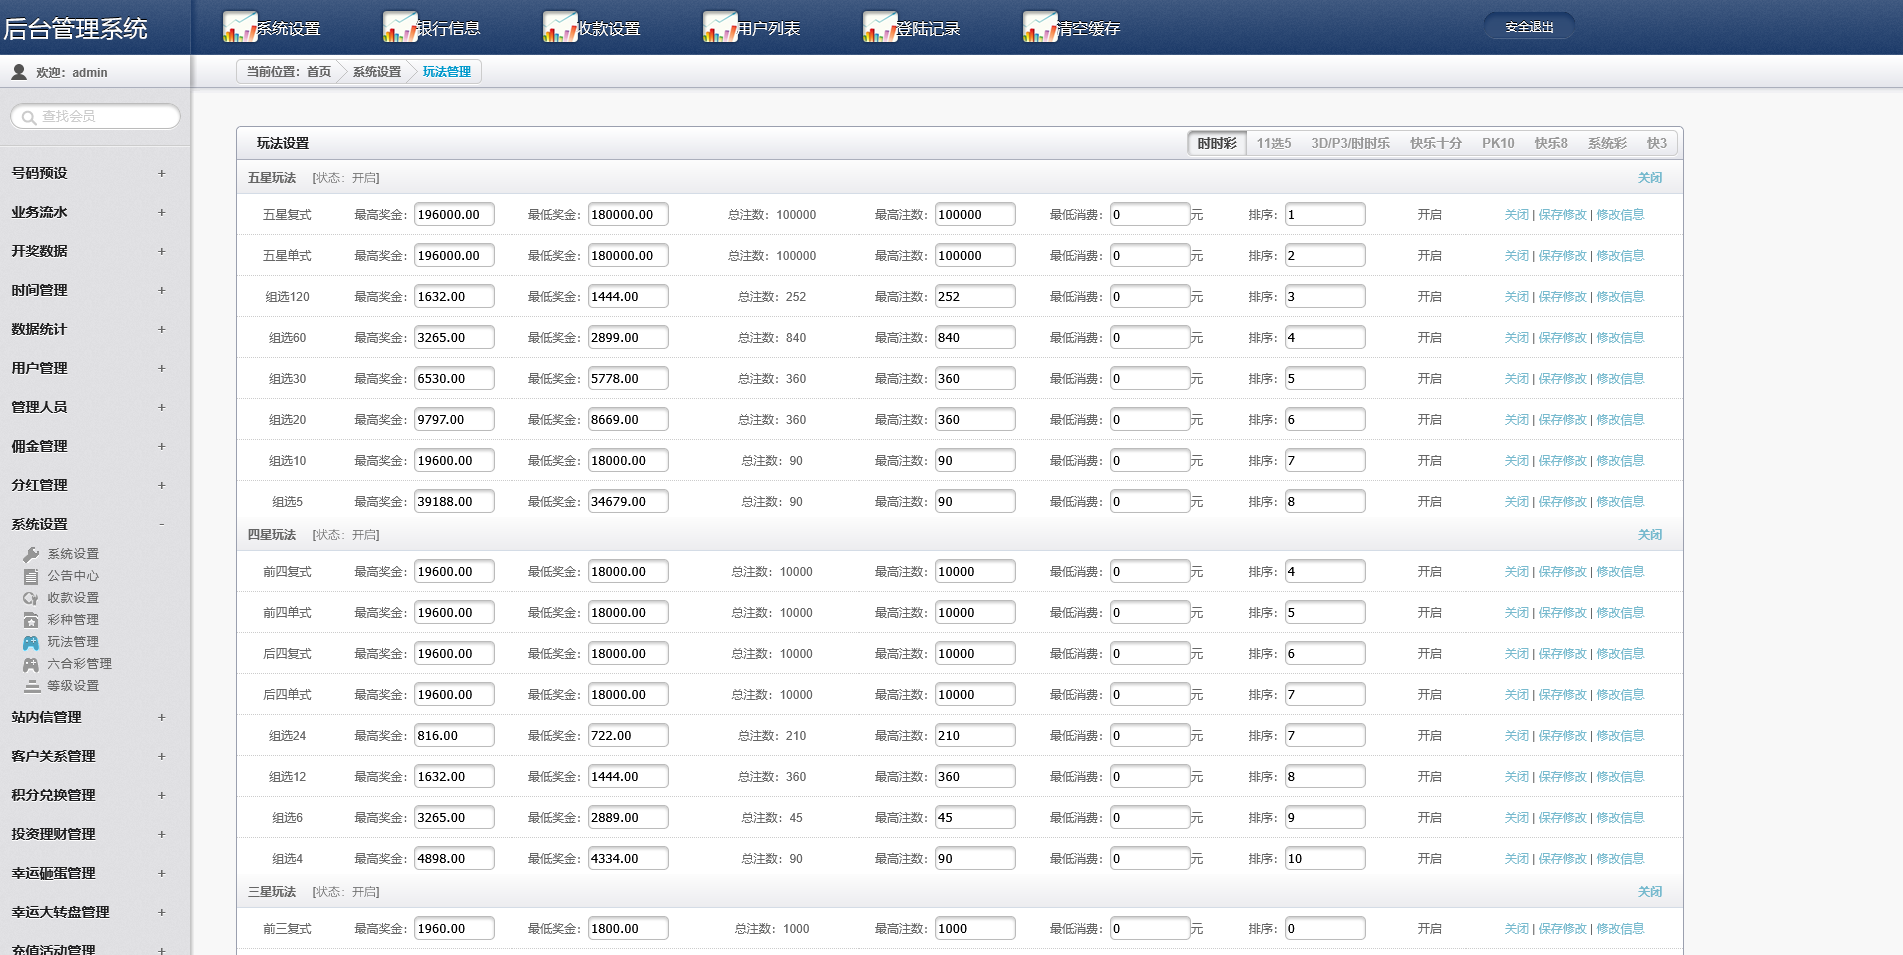This screenshot has width=1903, height=955.
Task: Expand the 用户管理 sidebar section
Action: click(161, 368)
